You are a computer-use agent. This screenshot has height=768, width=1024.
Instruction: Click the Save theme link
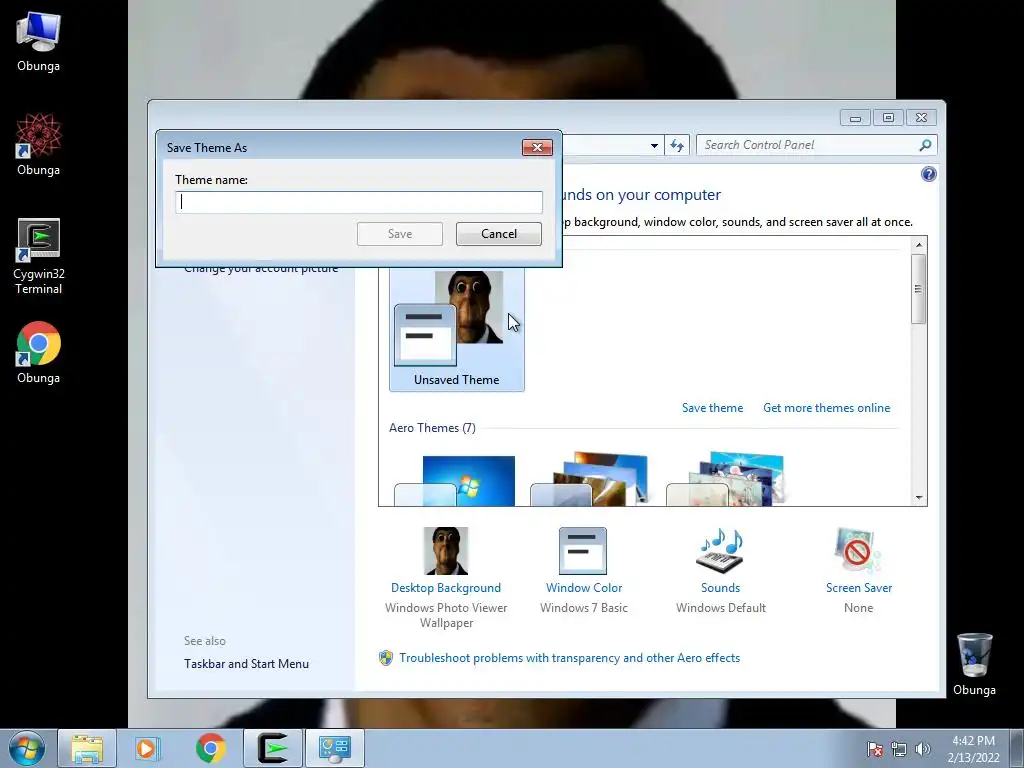click(712, 408)
